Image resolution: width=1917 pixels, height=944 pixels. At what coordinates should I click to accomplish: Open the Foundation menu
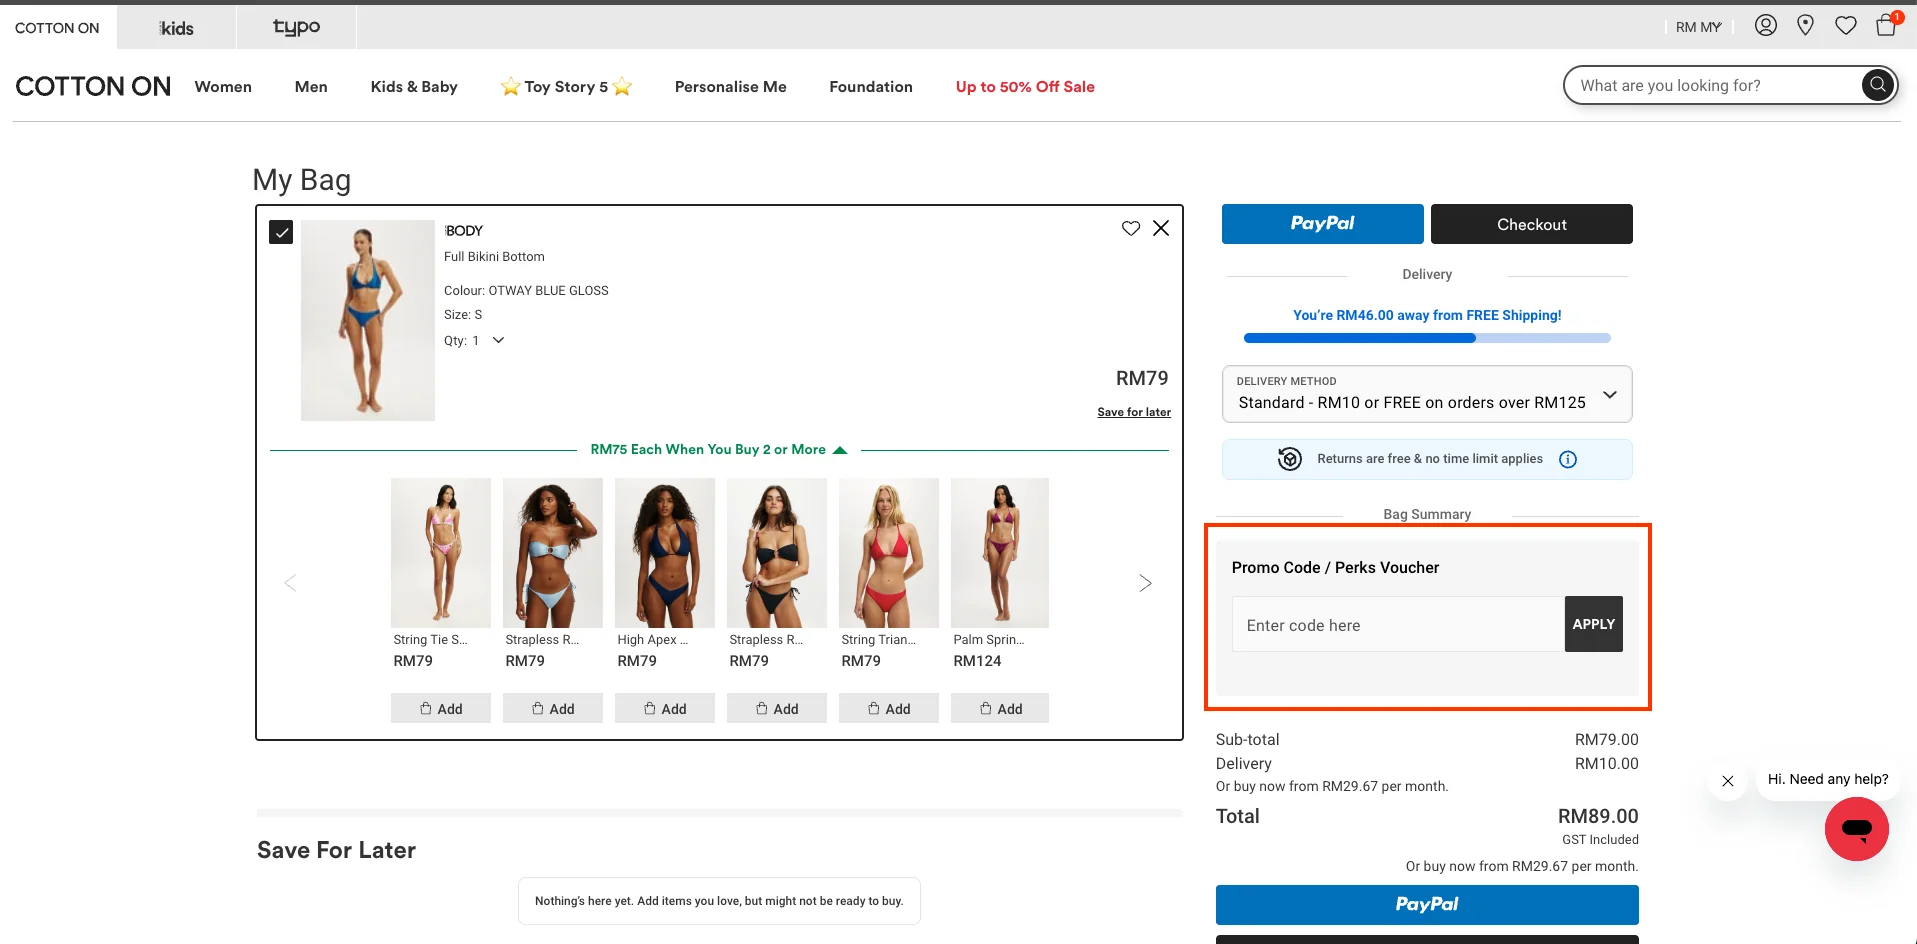tap(871, 87)
